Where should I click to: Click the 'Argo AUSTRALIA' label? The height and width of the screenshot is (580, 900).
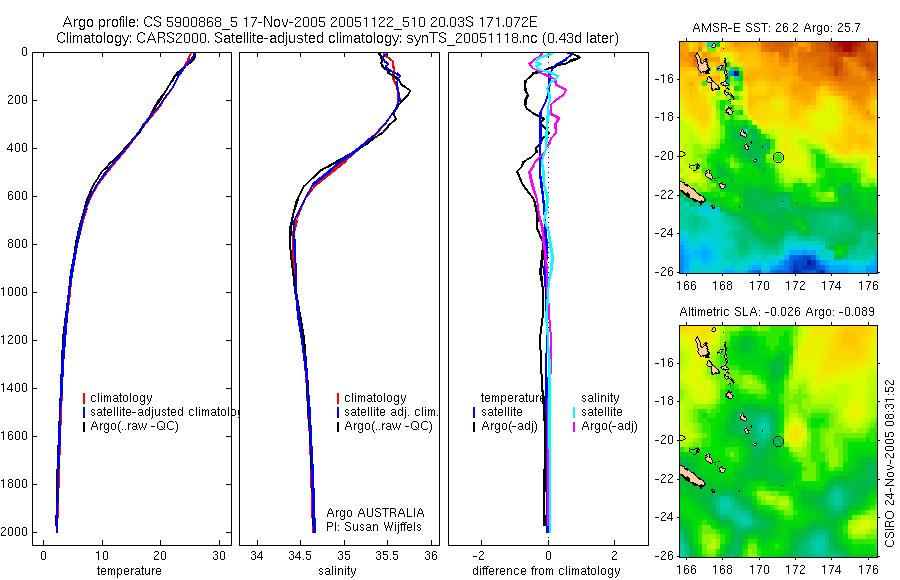click(x=375, y=513)
